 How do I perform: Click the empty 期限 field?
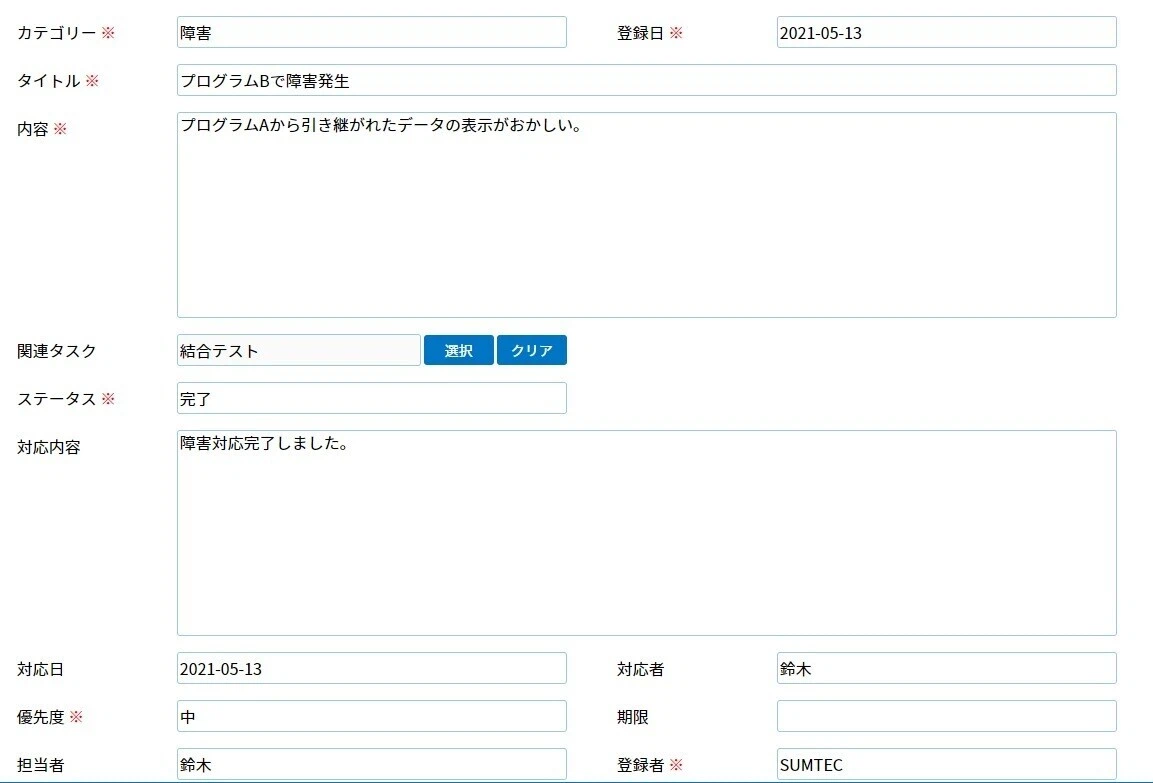click(946, 716)
